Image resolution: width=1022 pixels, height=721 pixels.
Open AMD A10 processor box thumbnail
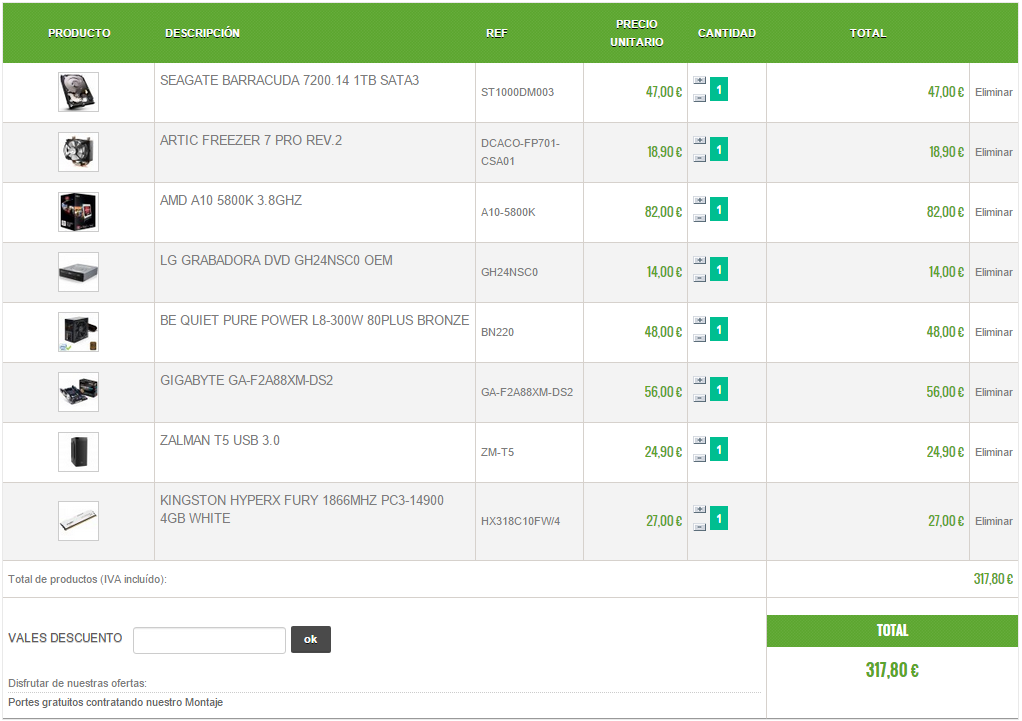[x=78, y=212]
